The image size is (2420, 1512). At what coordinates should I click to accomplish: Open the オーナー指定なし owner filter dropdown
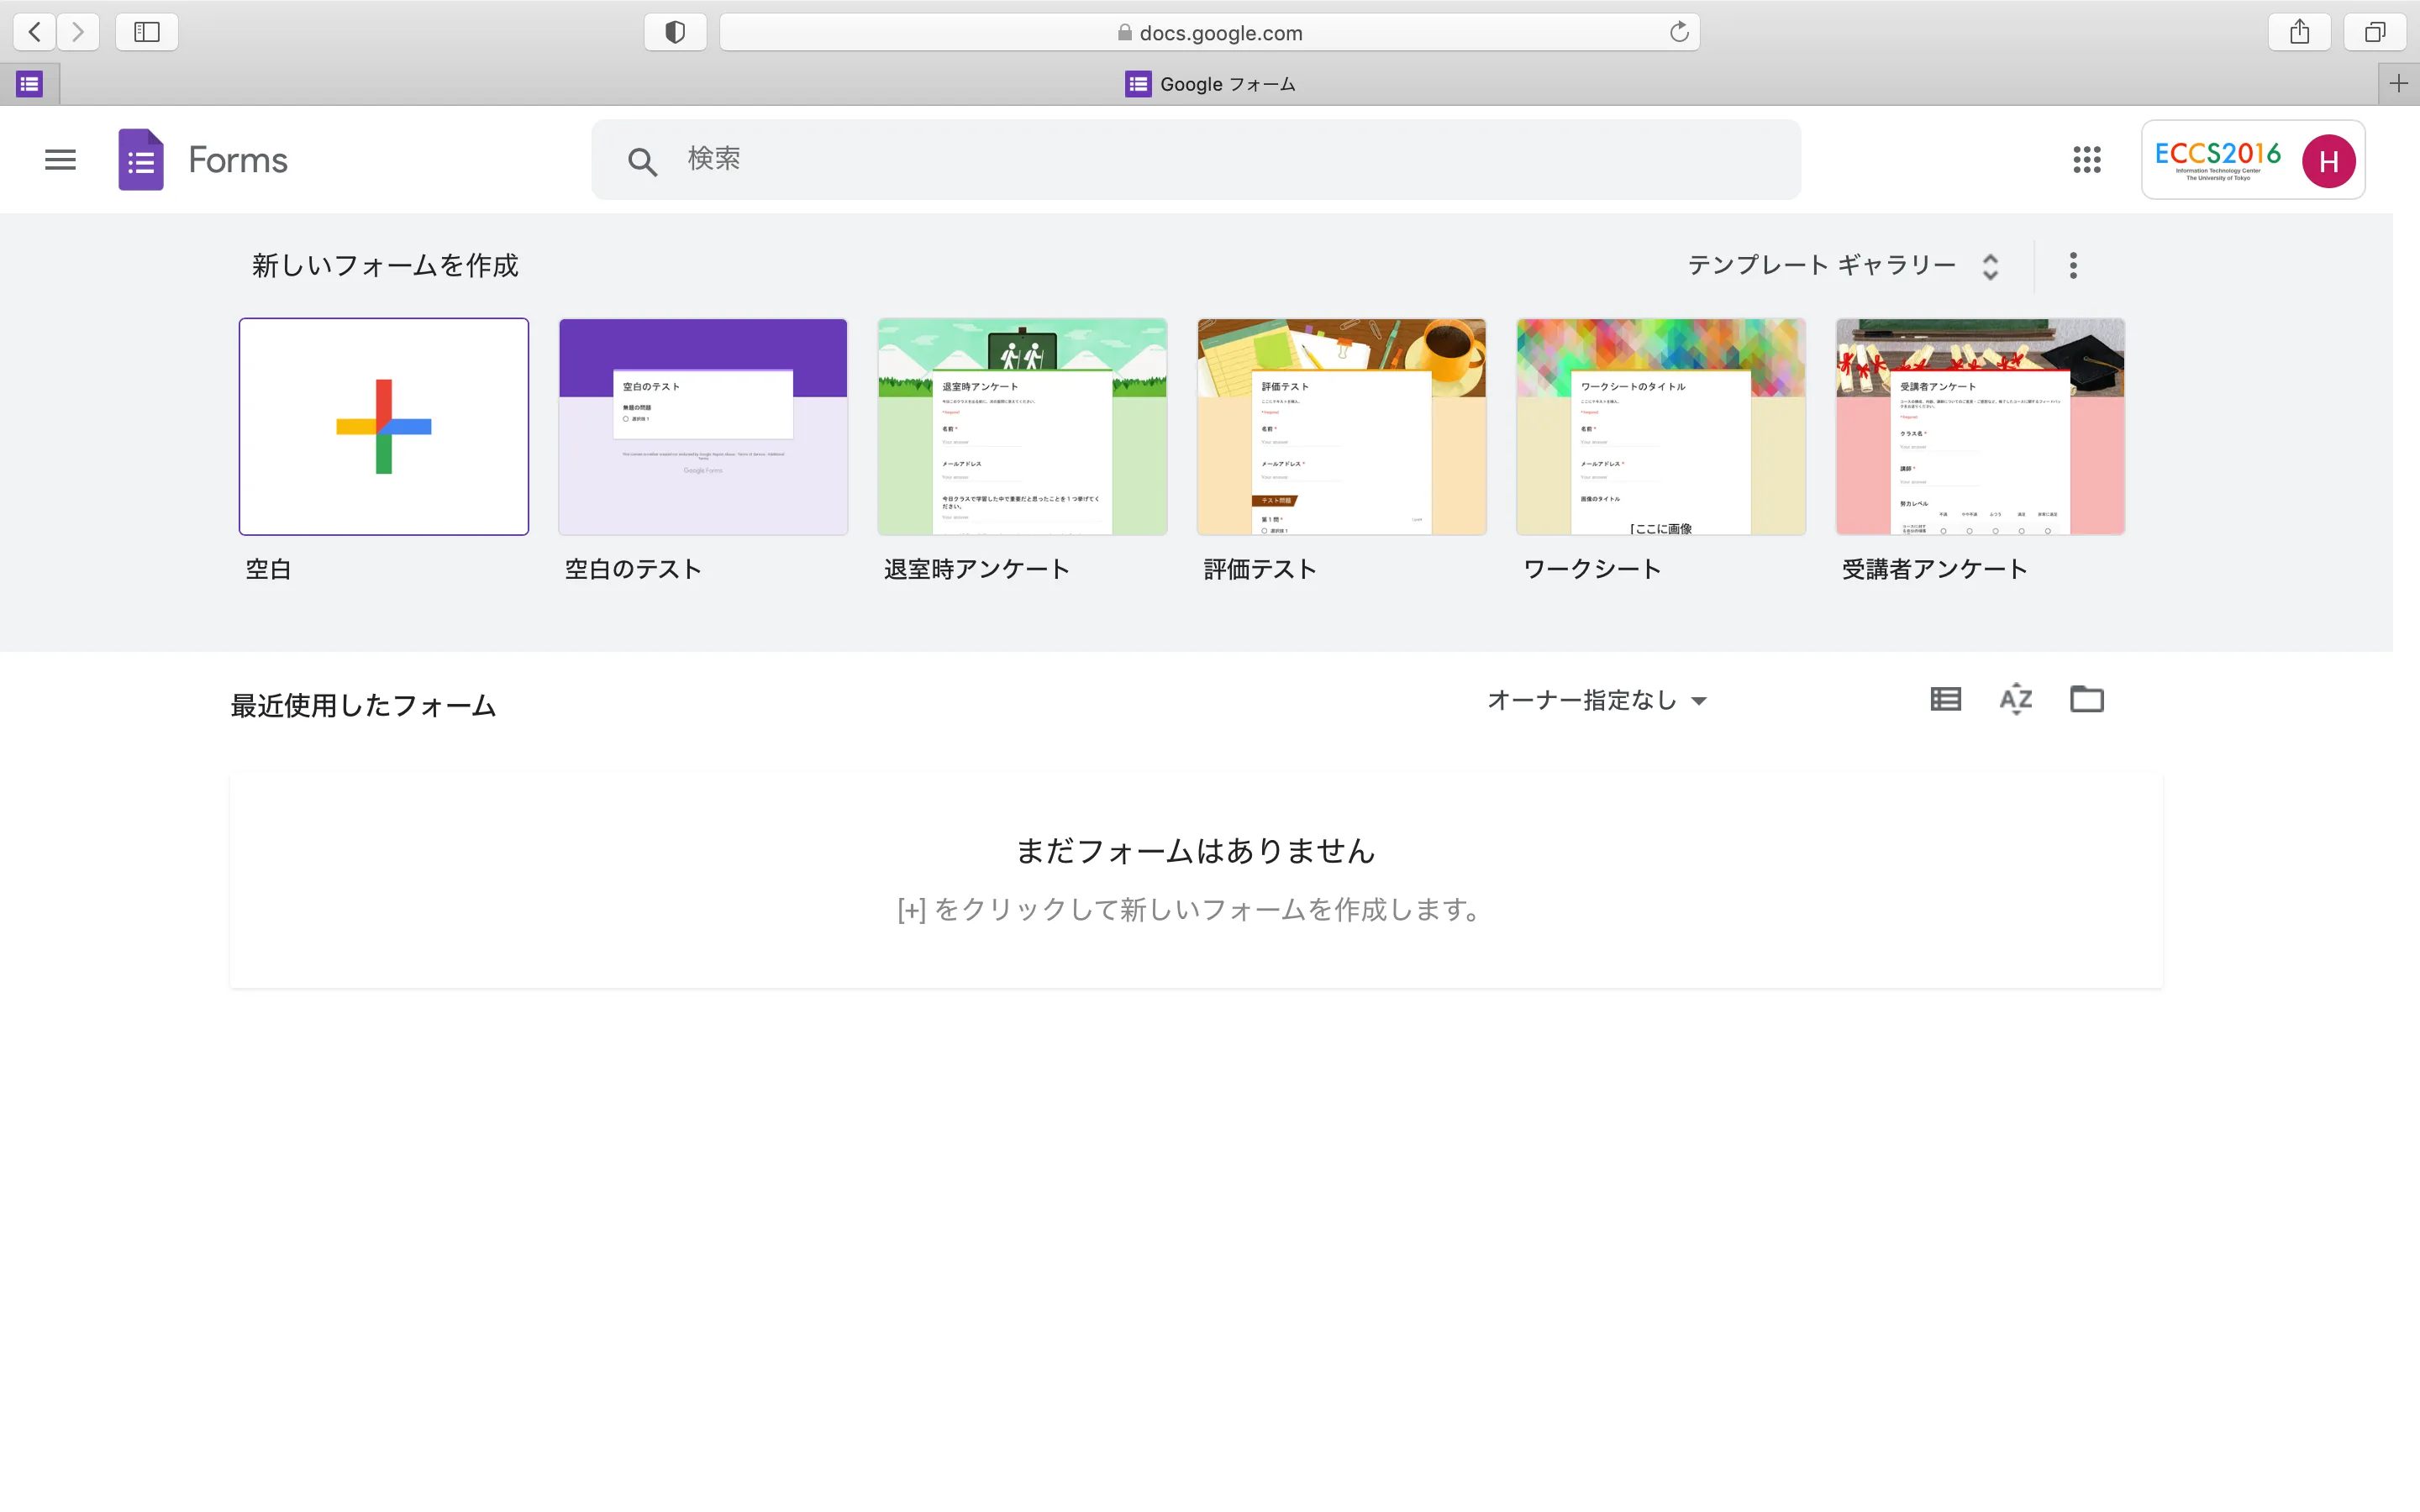pyautogui.click(x=1597, y=700)
